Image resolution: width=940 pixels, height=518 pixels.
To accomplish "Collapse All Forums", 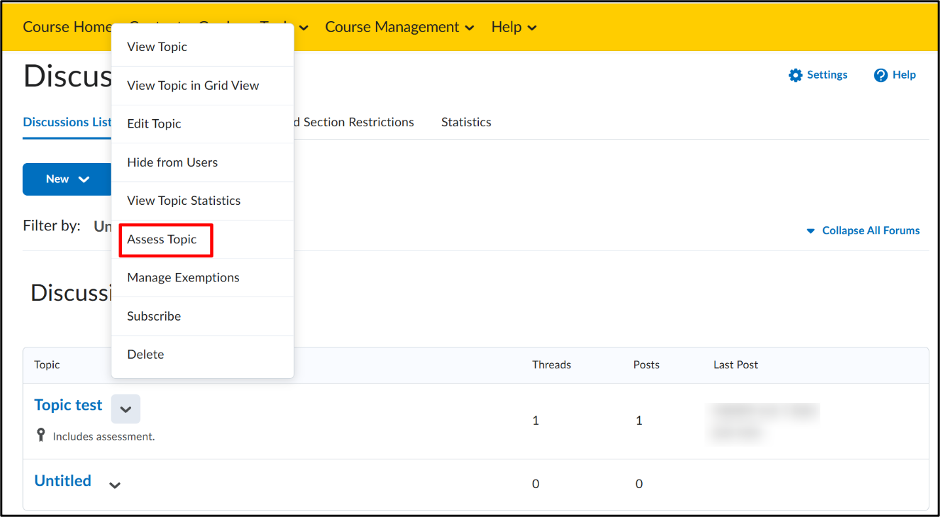I will point(862,230).
